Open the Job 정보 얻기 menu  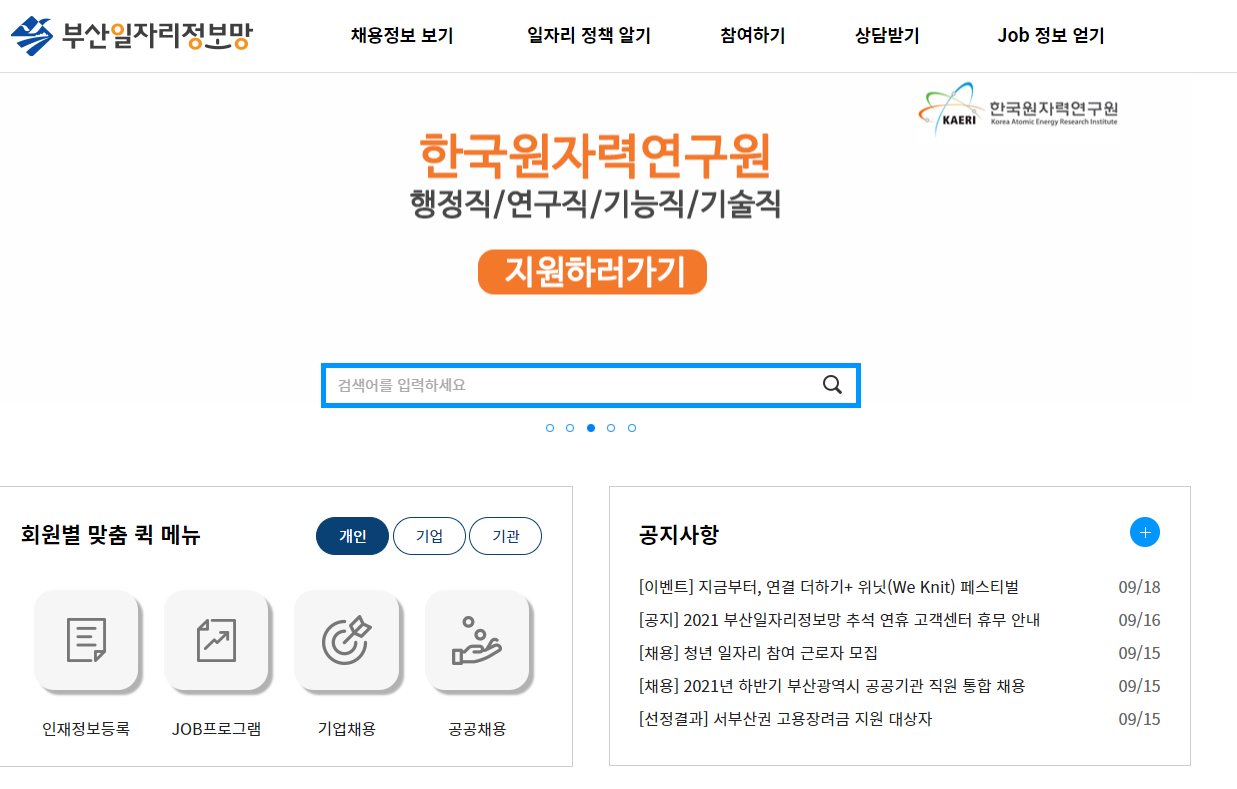click(x=1051, y=36)
